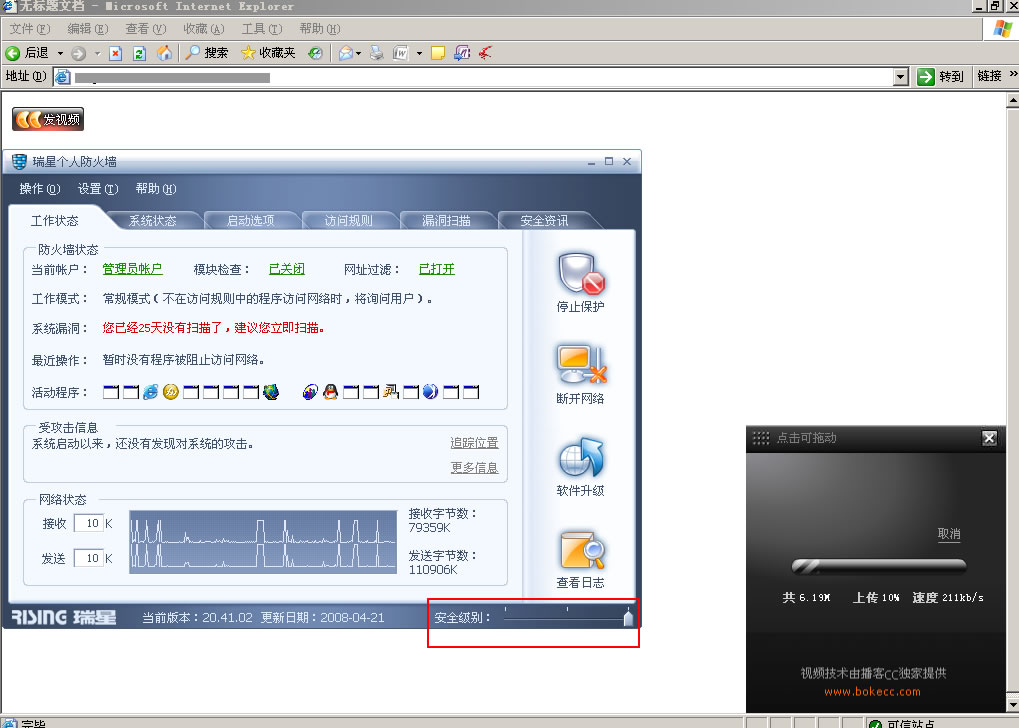Switch to the 系统状态 tab
Screen dimensions: 1019x728
153,220
